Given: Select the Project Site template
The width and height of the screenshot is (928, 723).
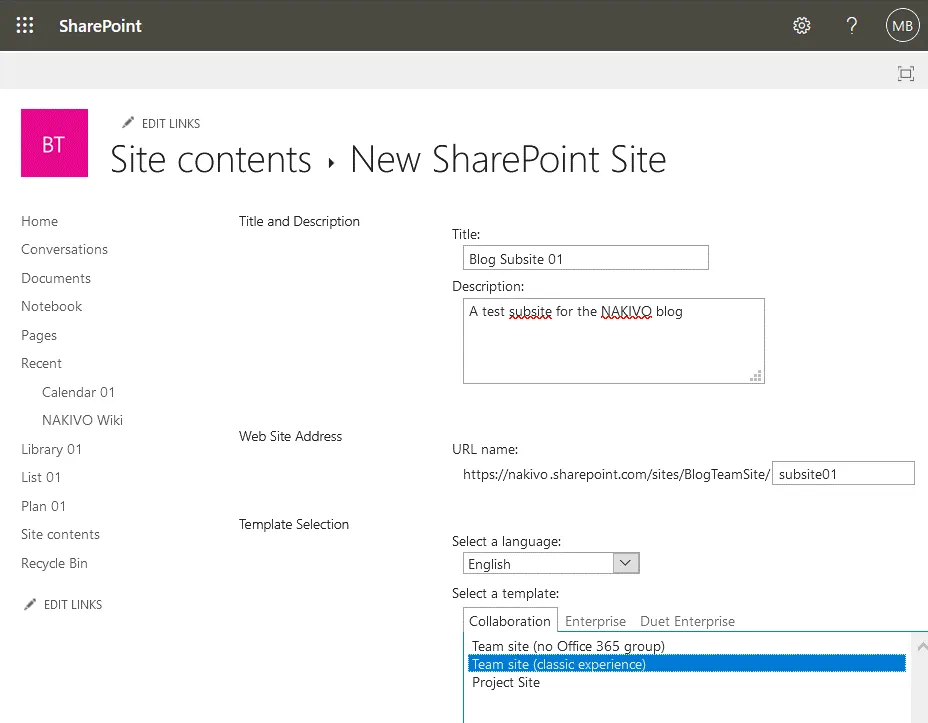Looking at the screenshot, I should click(505, 682).
